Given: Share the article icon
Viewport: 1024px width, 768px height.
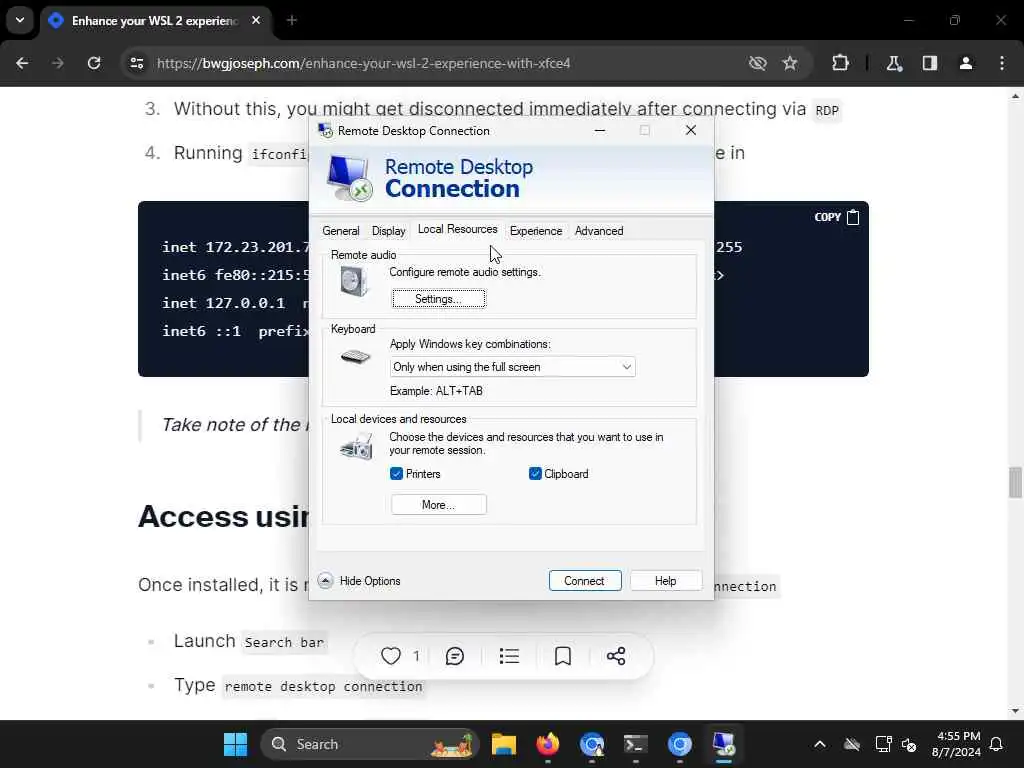Looking at the screenshot, I should pos(616,656).
